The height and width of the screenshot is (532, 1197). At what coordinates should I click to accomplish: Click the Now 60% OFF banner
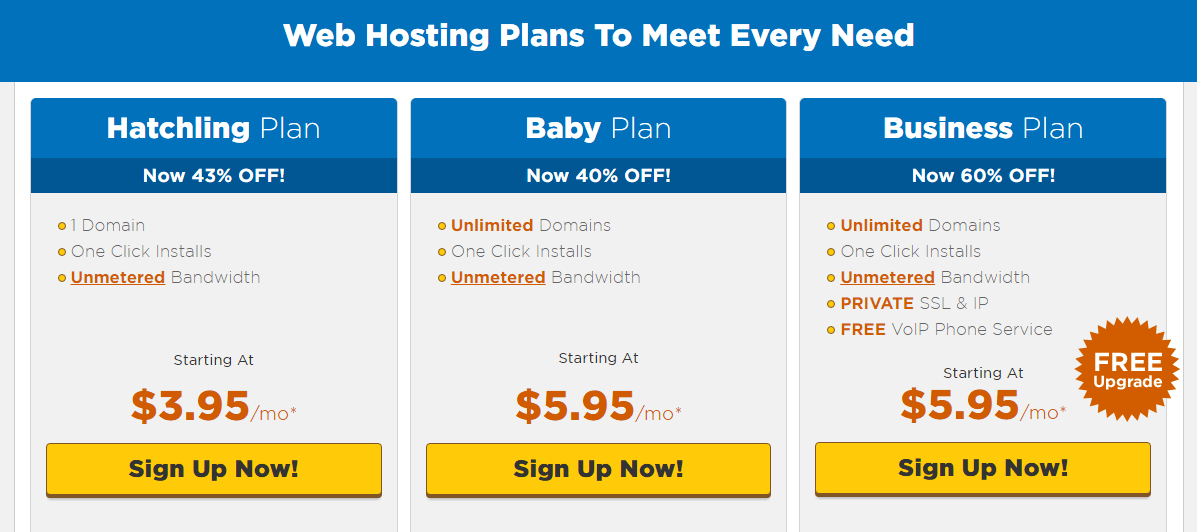pos(982,176)
